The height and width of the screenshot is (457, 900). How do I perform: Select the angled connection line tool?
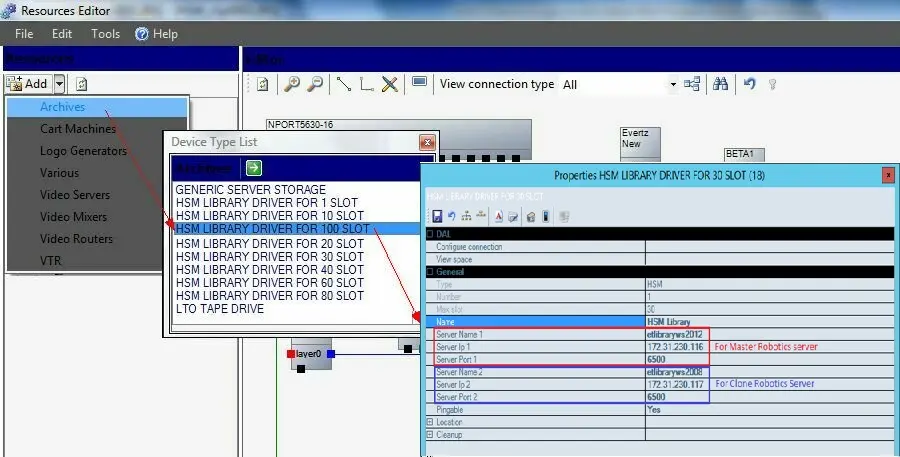click(366, 85)
